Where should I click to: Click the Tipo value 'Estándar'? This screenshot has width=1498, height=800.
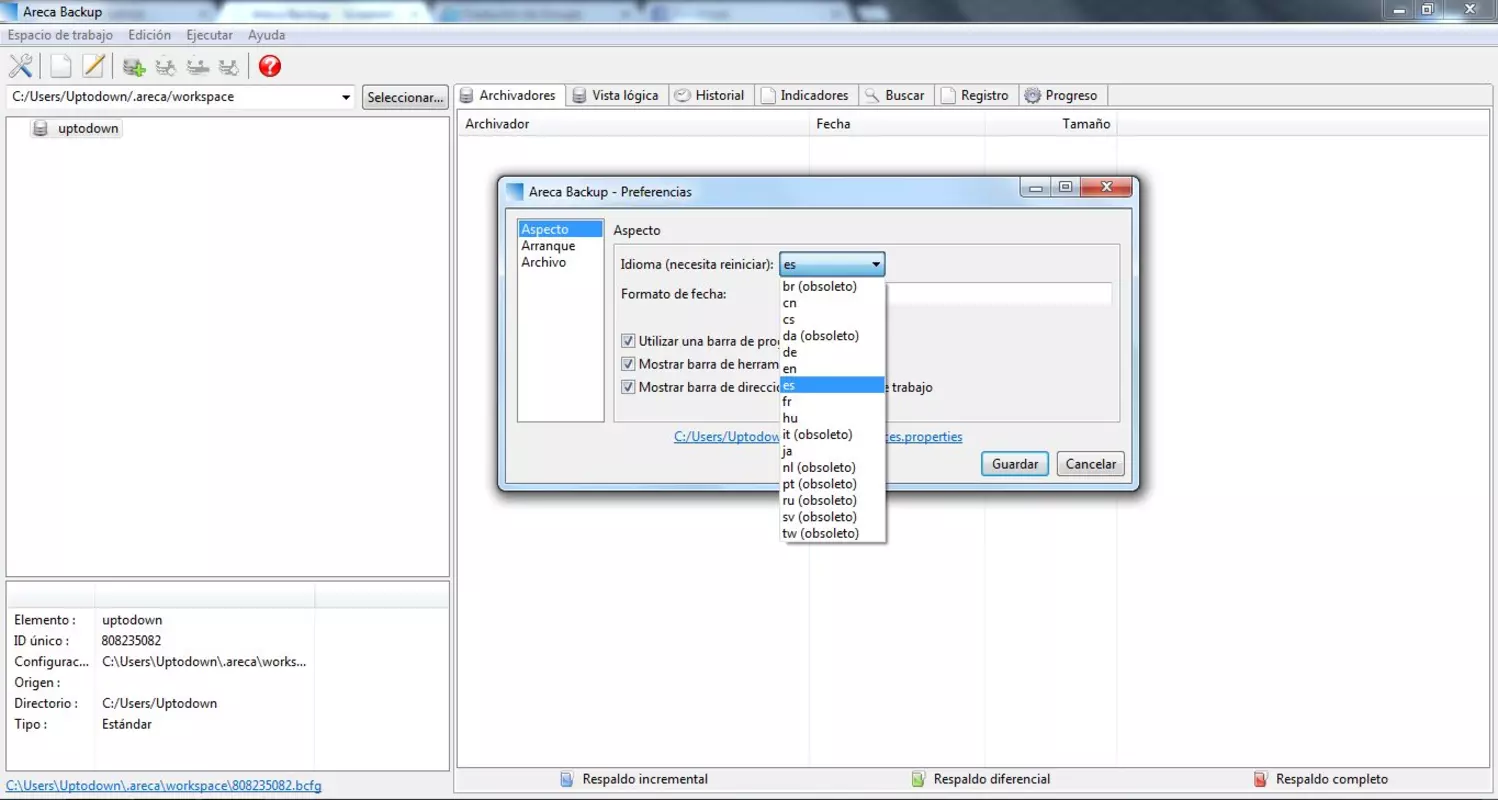coord(127,724)
